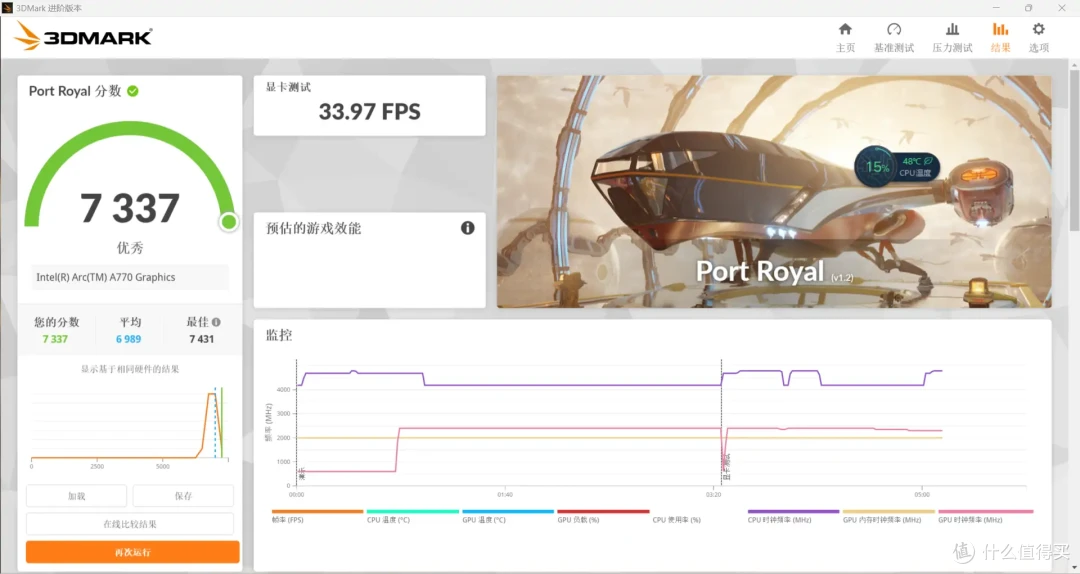Minimize the 3DMark window

(996, 8)
